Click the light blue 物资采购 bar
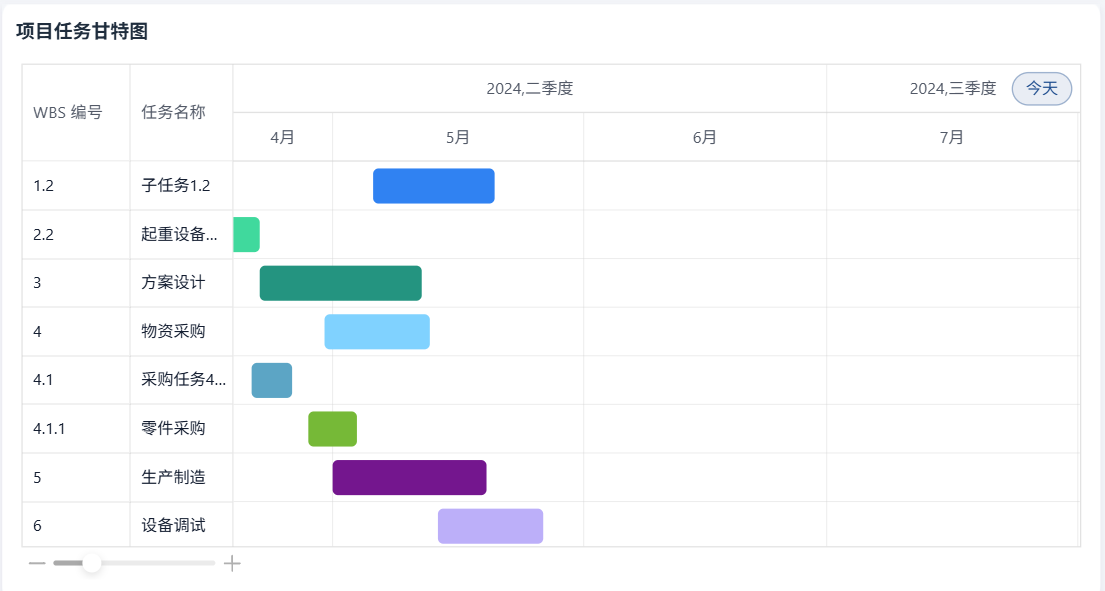 point(377,332)
